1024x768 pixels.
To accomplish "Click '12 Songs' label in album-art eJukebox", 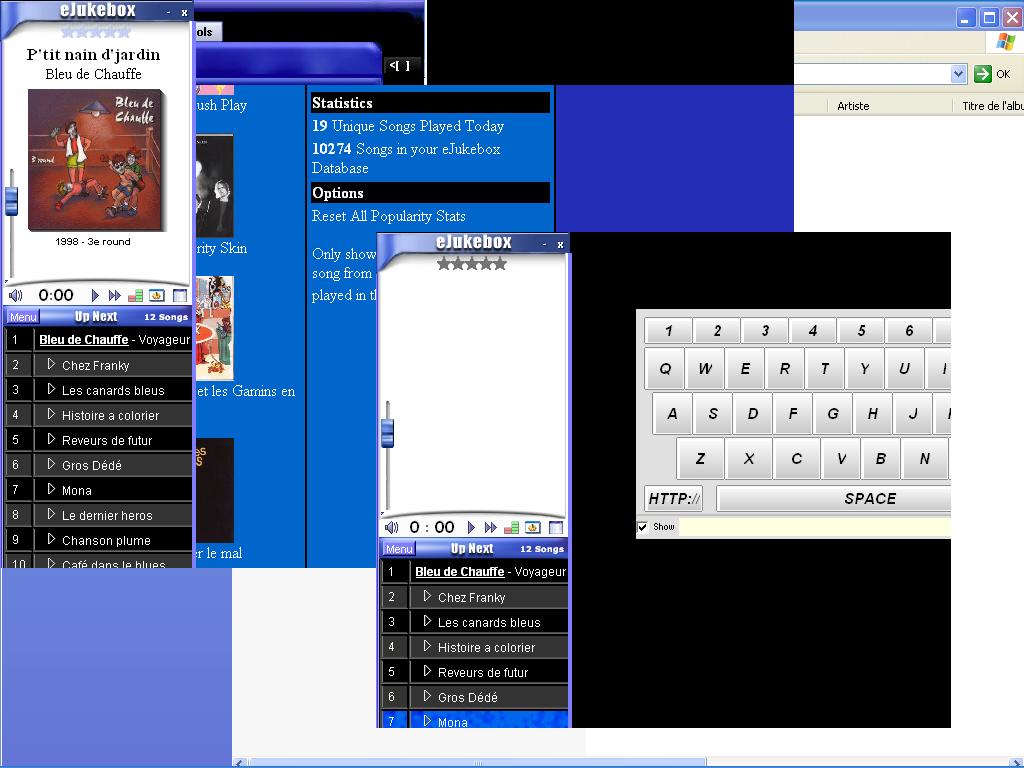I will pyautogui.click(x=166, y=317).
